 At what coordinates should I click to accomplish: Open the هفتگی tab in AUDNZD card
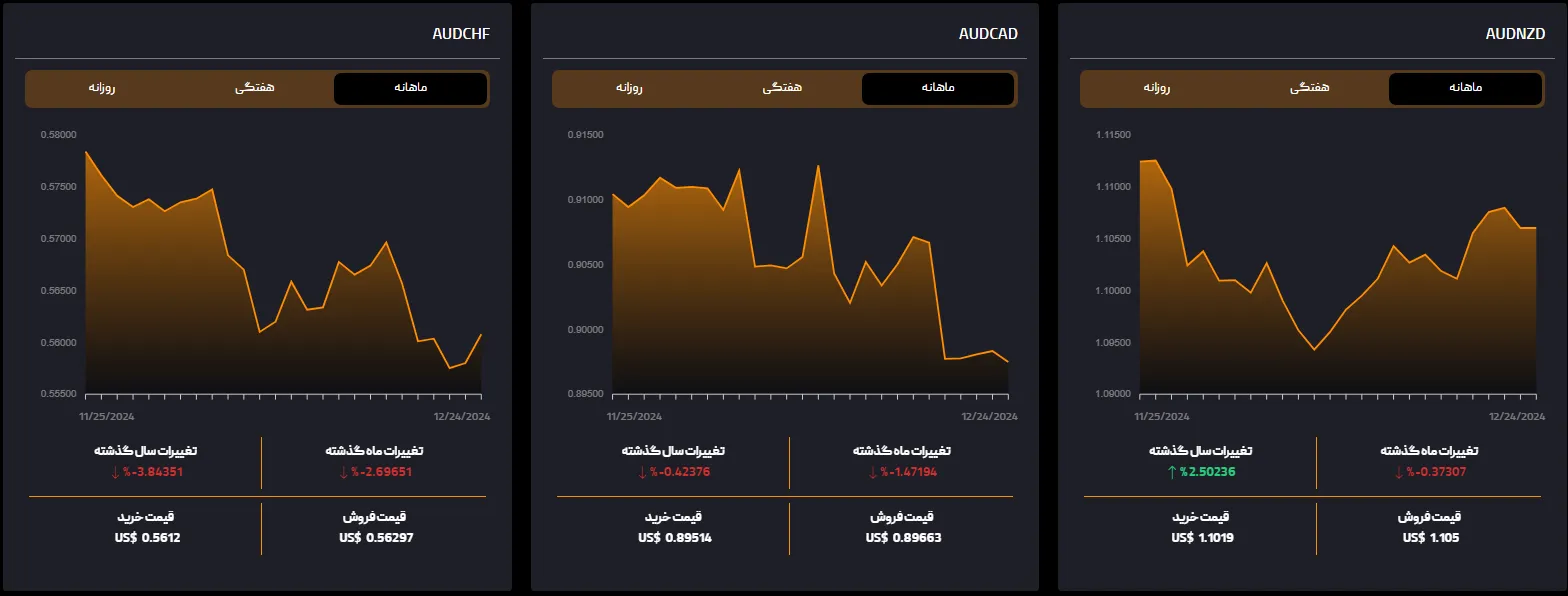click(x=1310, y=88)
